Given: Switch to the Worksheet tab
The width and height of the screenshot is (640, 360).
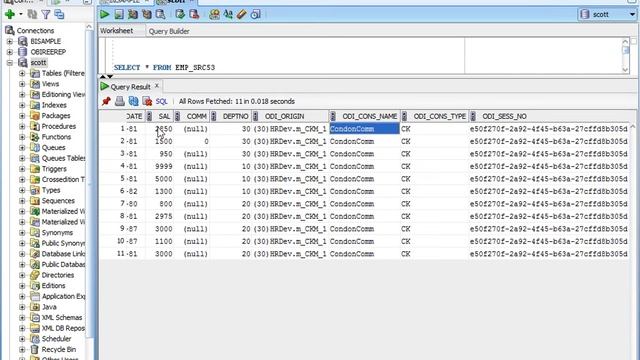Looking at the screenshot, I should click(117, 31).
